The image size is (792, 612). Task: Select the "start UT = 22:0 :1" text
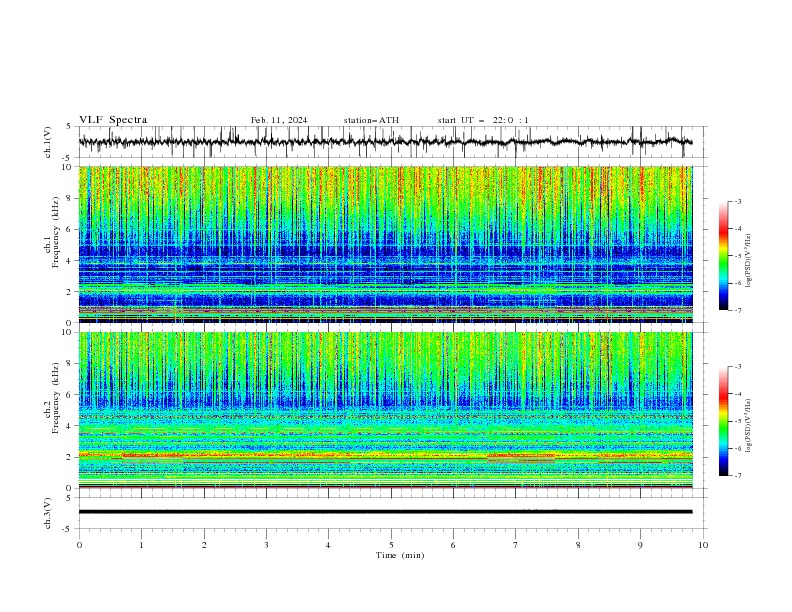click(x=483, y=120)
